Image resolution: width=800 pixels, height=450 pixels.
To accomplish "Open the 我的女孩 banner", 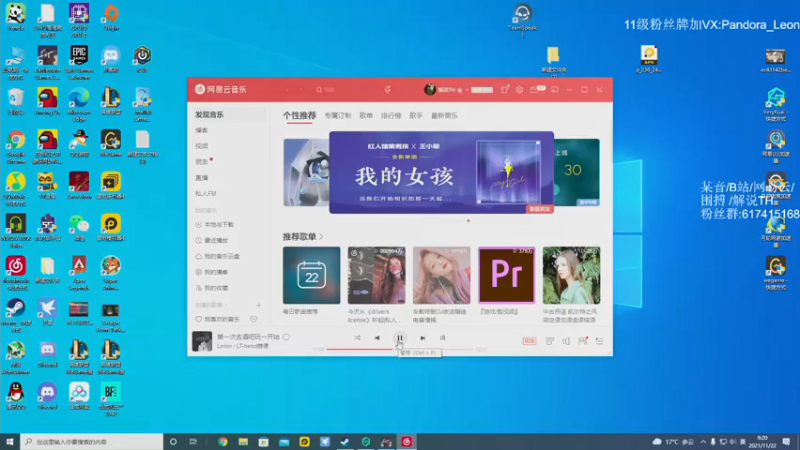I will click(x=441, y=172).
